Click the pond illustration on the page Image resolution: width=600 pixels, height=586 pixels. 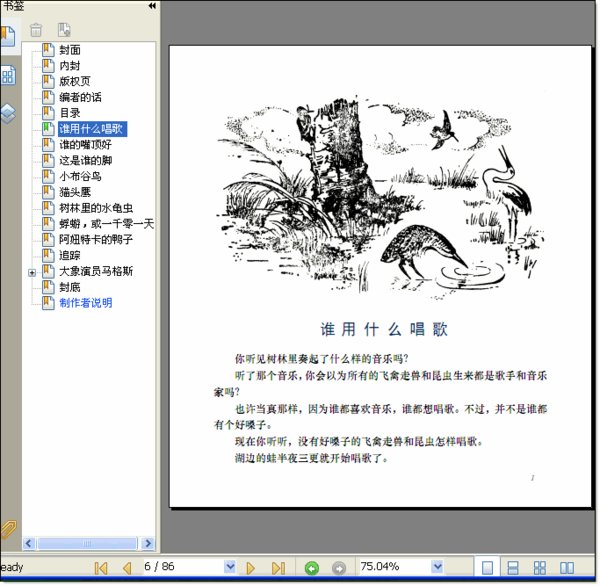click(382, 196)
